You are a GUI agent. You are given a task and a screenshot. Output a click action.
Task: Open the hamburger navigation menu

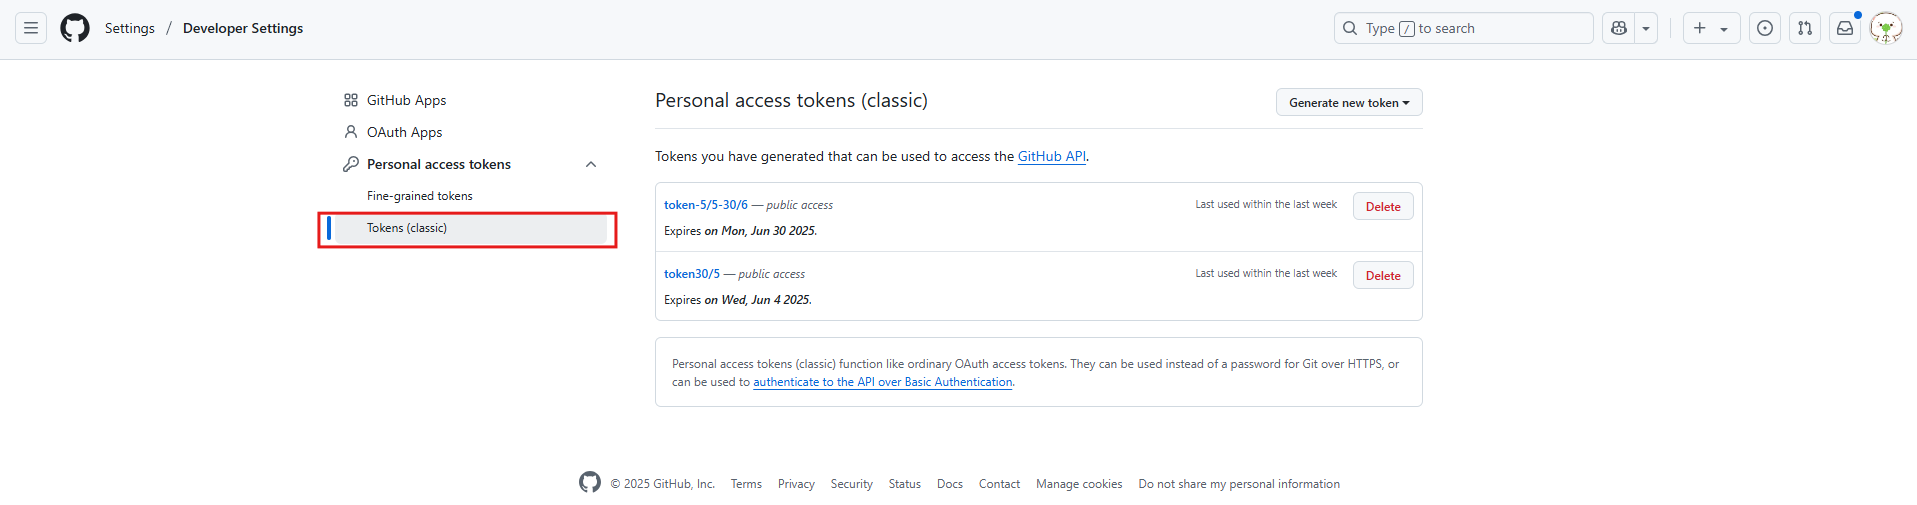[x=31, y=28]
